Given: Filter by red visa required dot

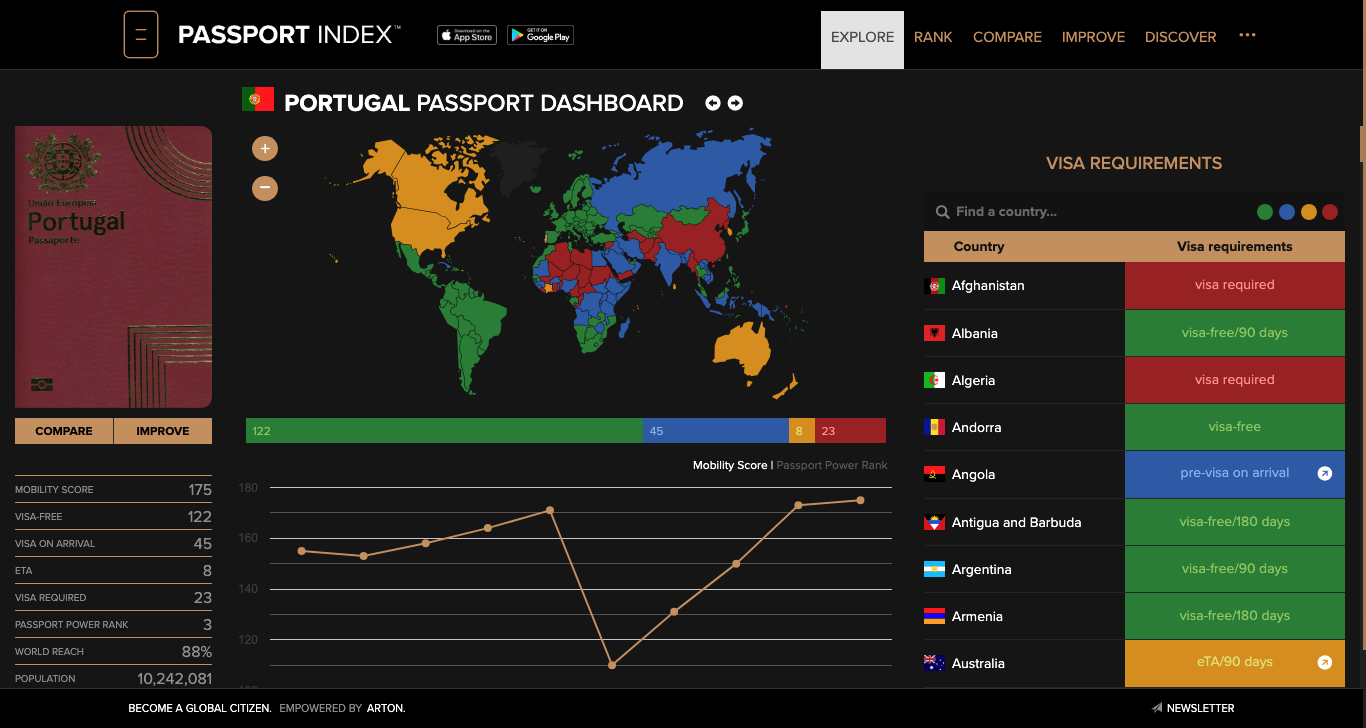Looking at the screenshot, I should tap(1330, 212).
